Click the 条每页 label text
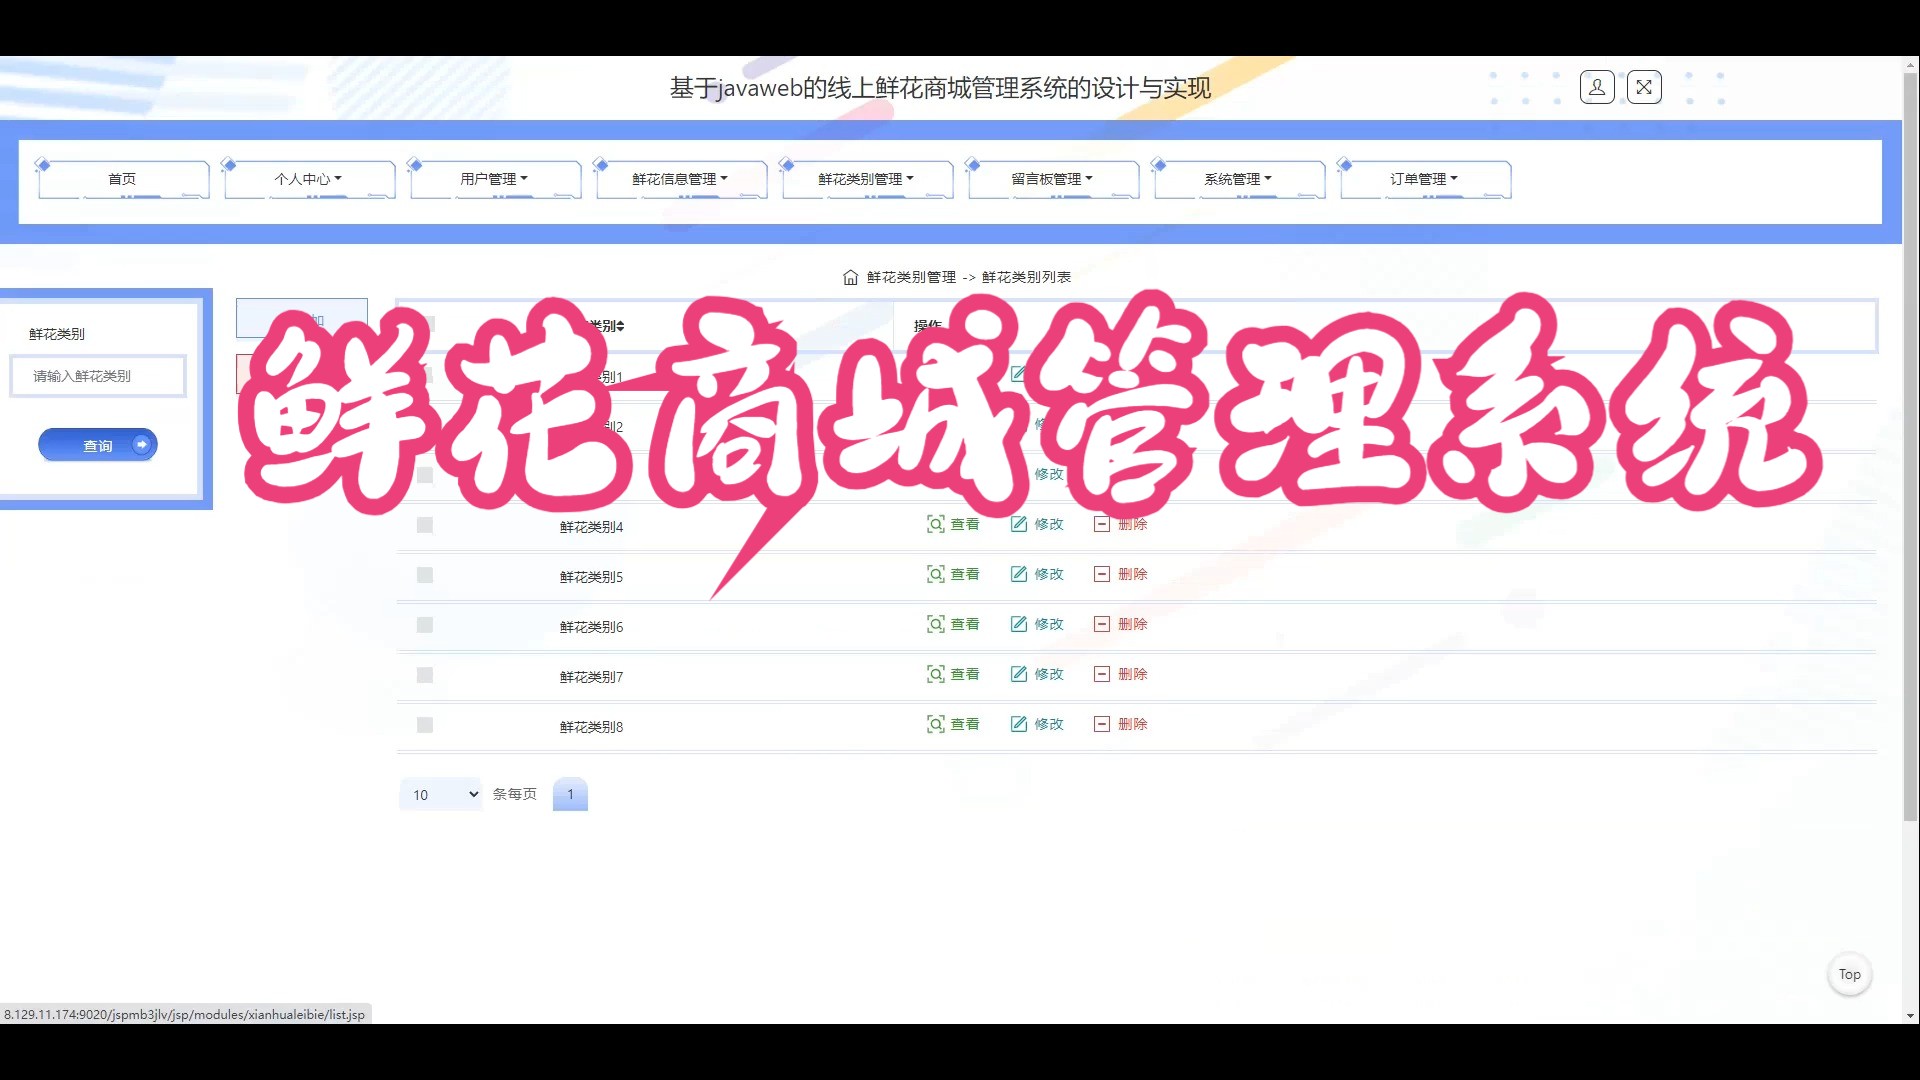This screenshot has width=1920, height=1080. [515, 794]
